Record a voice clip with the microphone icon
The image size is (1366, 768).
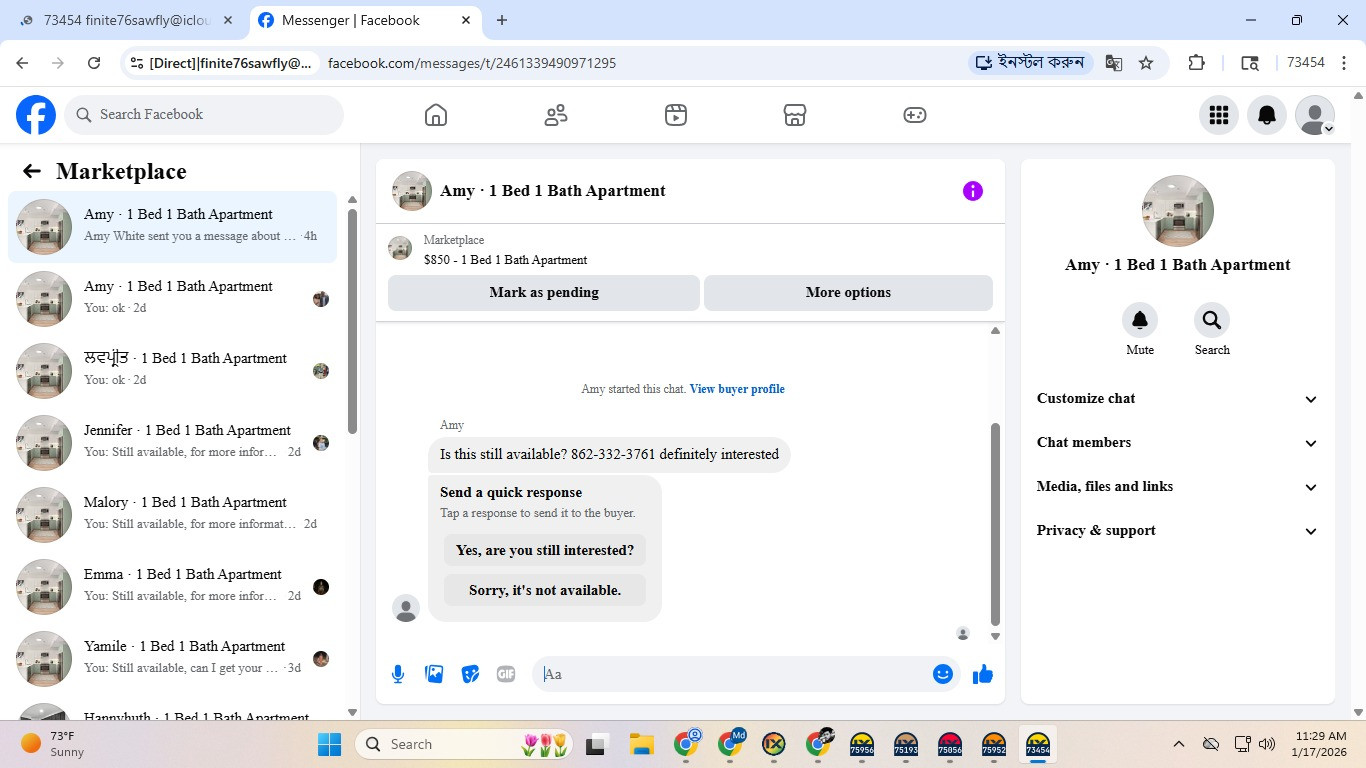[x=398, y=674]
